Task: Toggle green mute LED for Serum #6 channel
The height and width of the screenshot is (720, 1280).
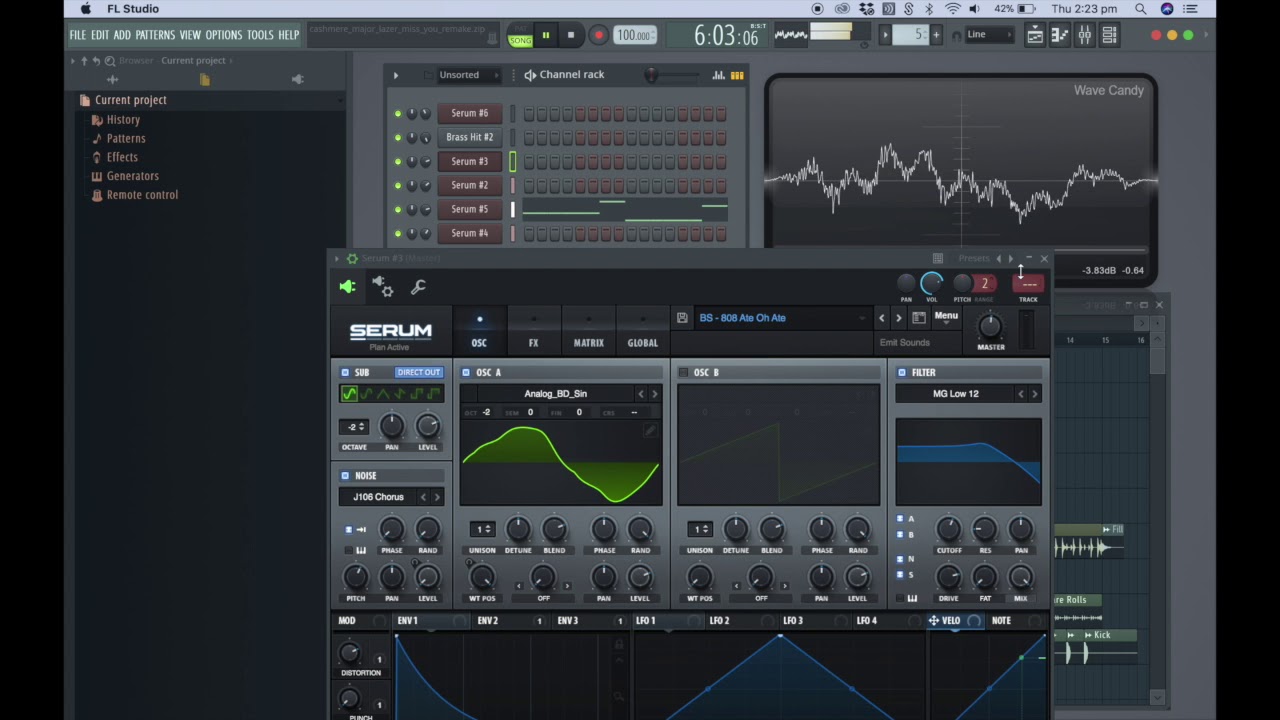Action: [x=398, y=113]
